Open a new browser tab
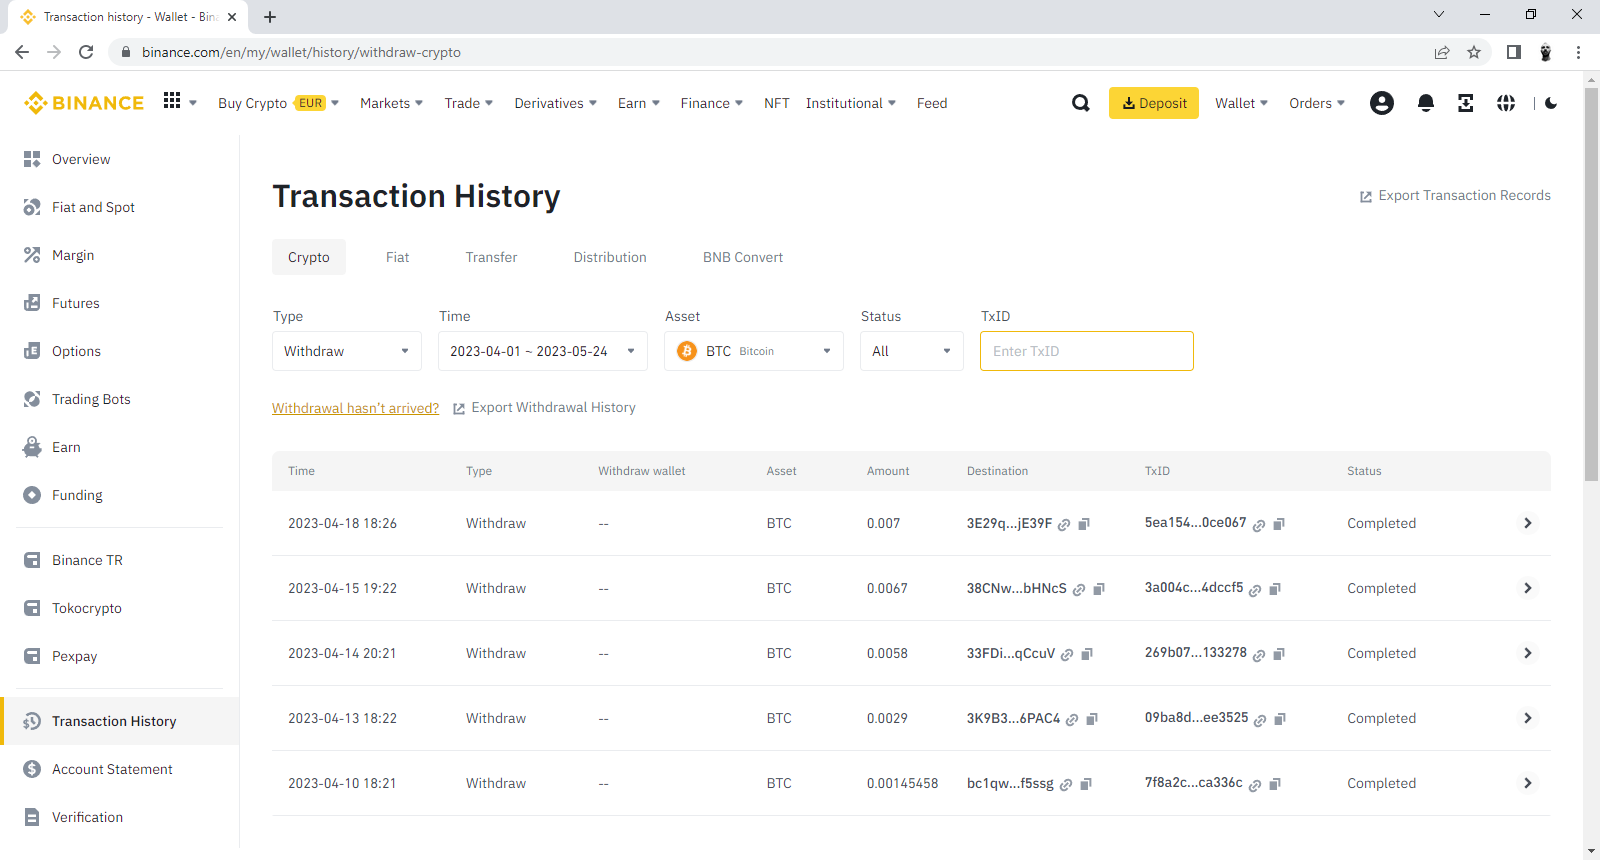This screenshot has width=1600, height=860. point(270,17)
